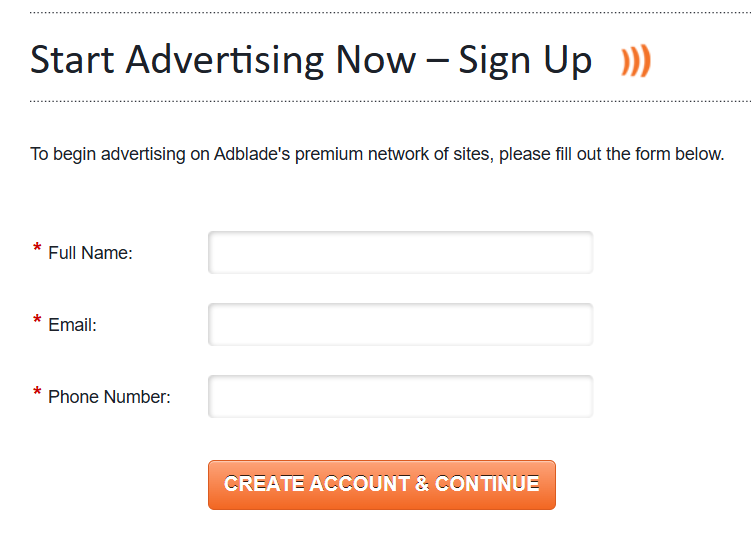Screen dimensions: 751x534
Task: Click the red asterisk beside Full Name
Action: [37, 250]
